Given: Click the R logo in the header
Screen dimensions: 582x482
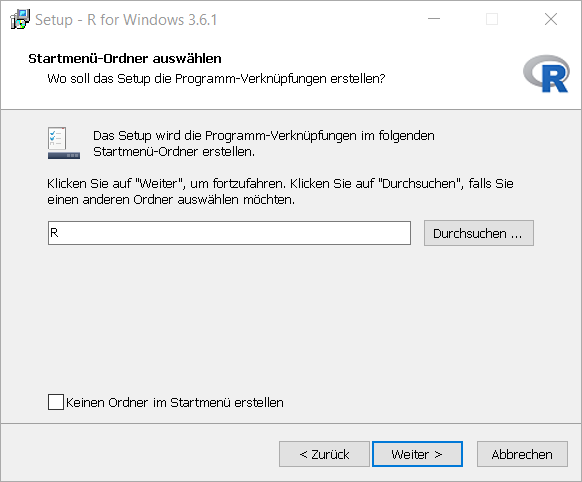Looking at the screenshot, I should 546,73.
